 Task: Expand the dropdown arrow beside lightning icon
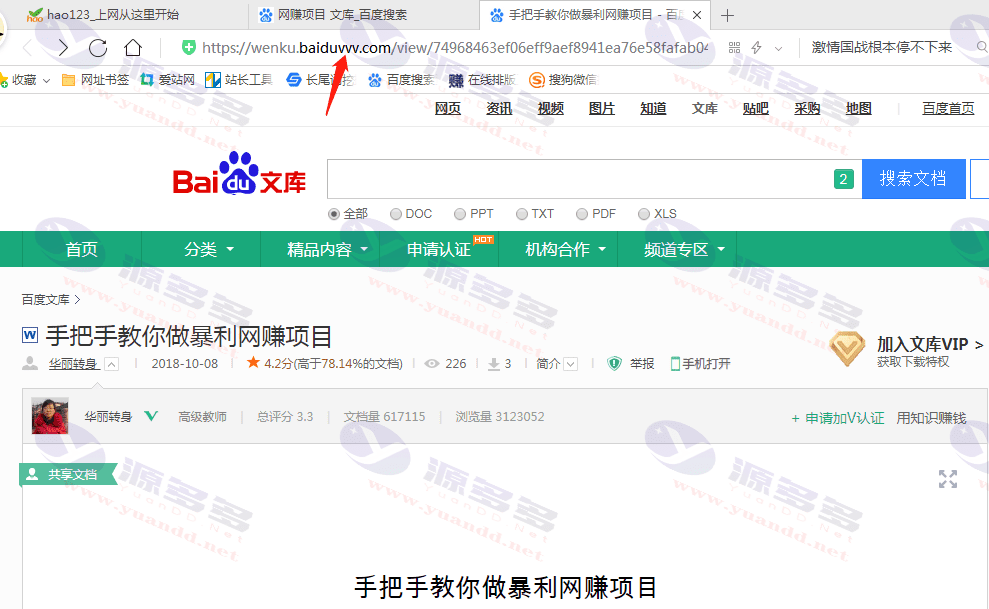(778, 49)
